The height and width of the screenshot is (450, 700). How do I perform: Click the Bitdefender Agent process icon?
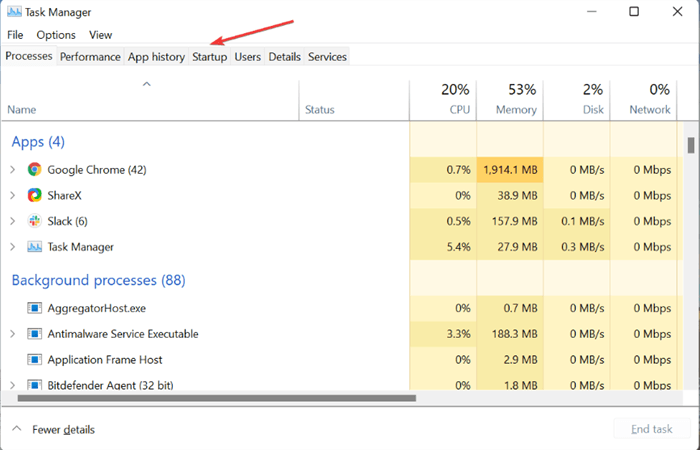(x=34, y=385)
